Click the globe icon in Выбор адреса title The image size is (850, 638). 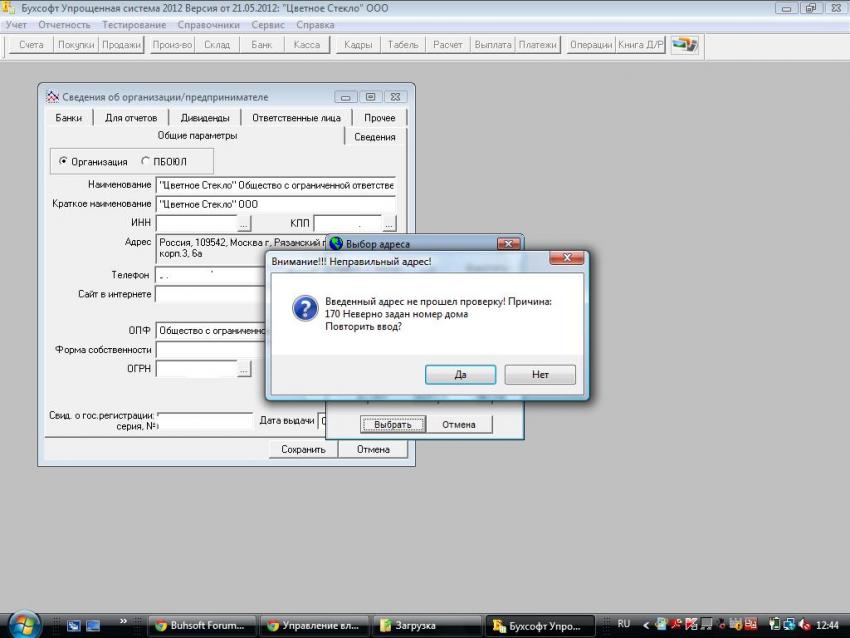click(336, 244)
